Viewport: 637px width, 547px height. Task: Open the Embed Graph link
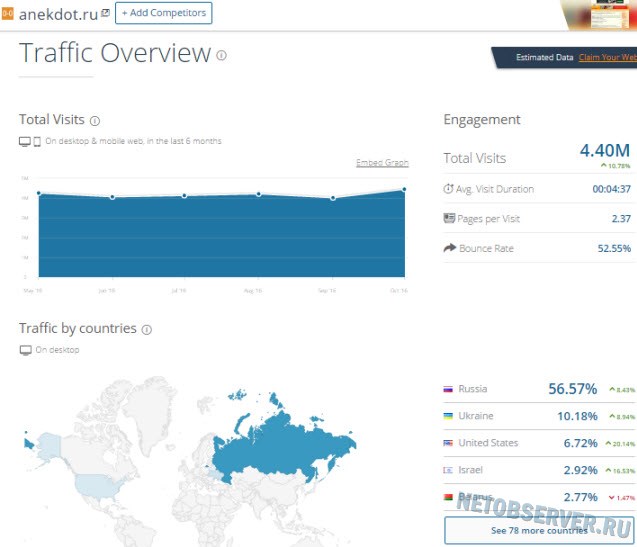[x=382, y=163]
